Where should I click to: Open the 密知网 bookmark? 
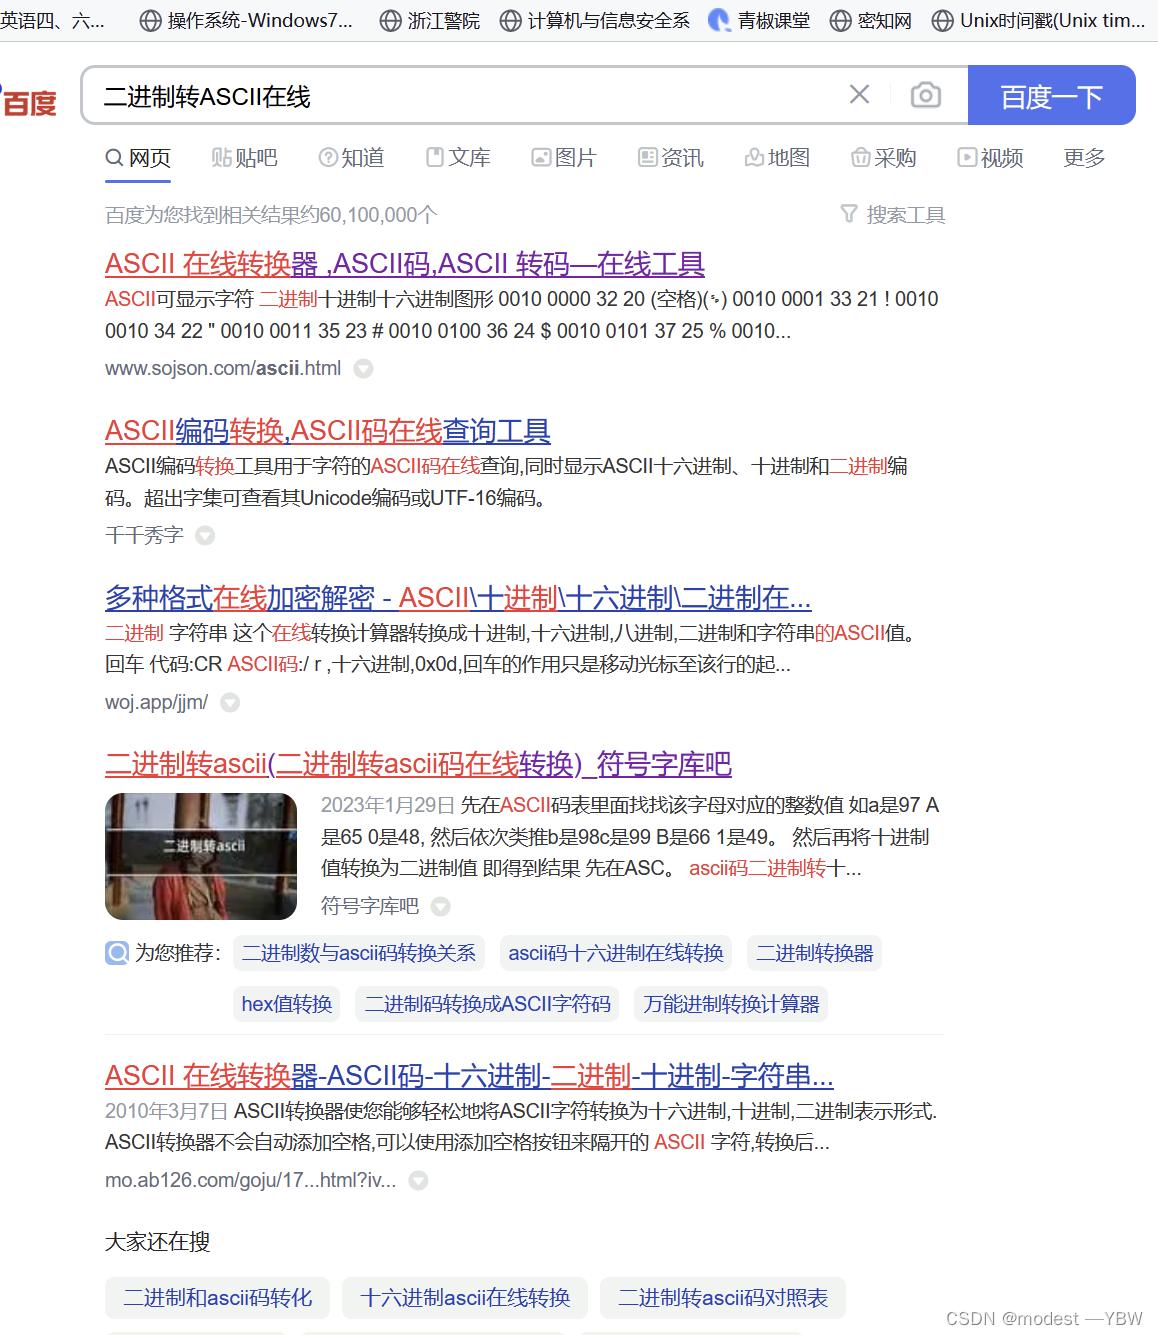(871, 20)
